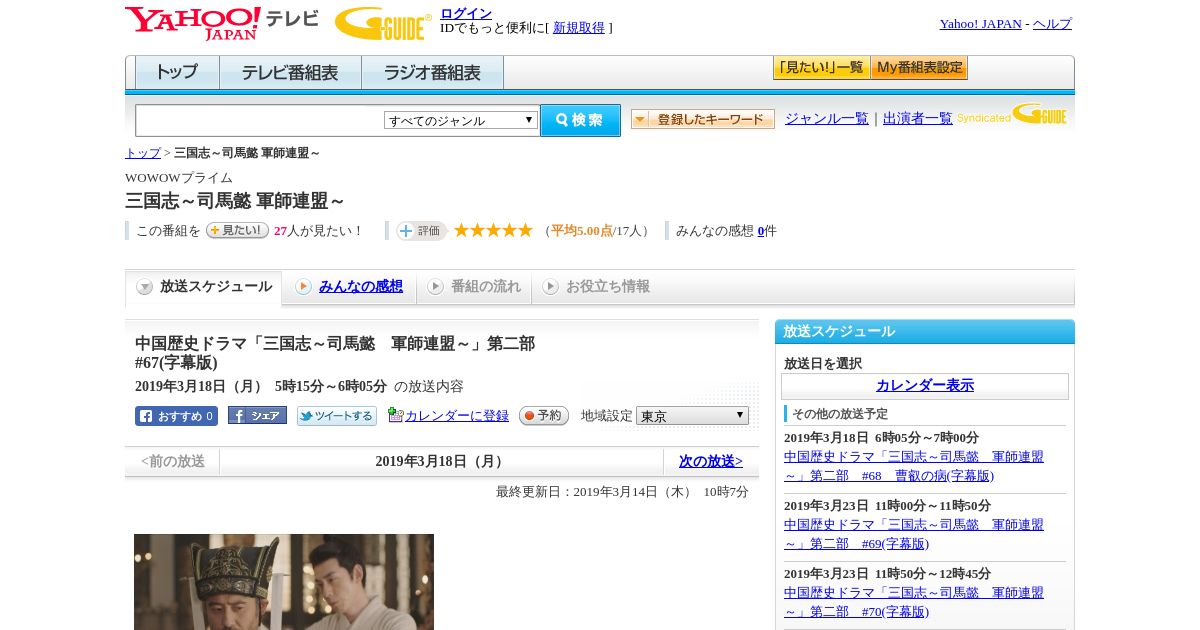Click the 三国志～司馬懿 軍師連盟～ page title
Screen dimensions: 1200x630
[x=235, y=201]
